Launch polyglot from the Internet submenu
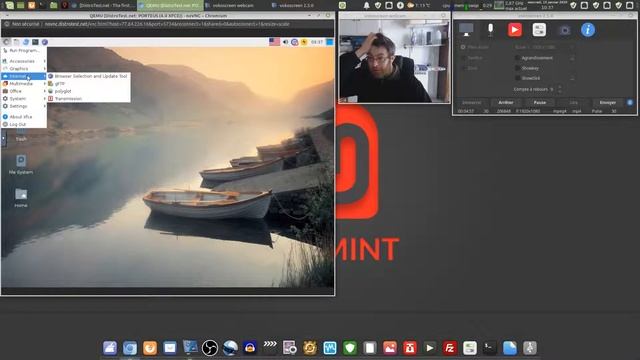 click(x=89, y=91)
